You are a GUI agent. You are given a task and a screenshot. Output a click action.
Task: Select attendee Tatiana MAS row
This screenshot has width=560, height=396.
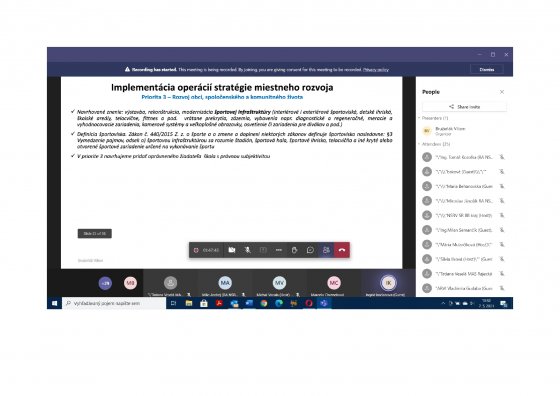click(464, 274)
